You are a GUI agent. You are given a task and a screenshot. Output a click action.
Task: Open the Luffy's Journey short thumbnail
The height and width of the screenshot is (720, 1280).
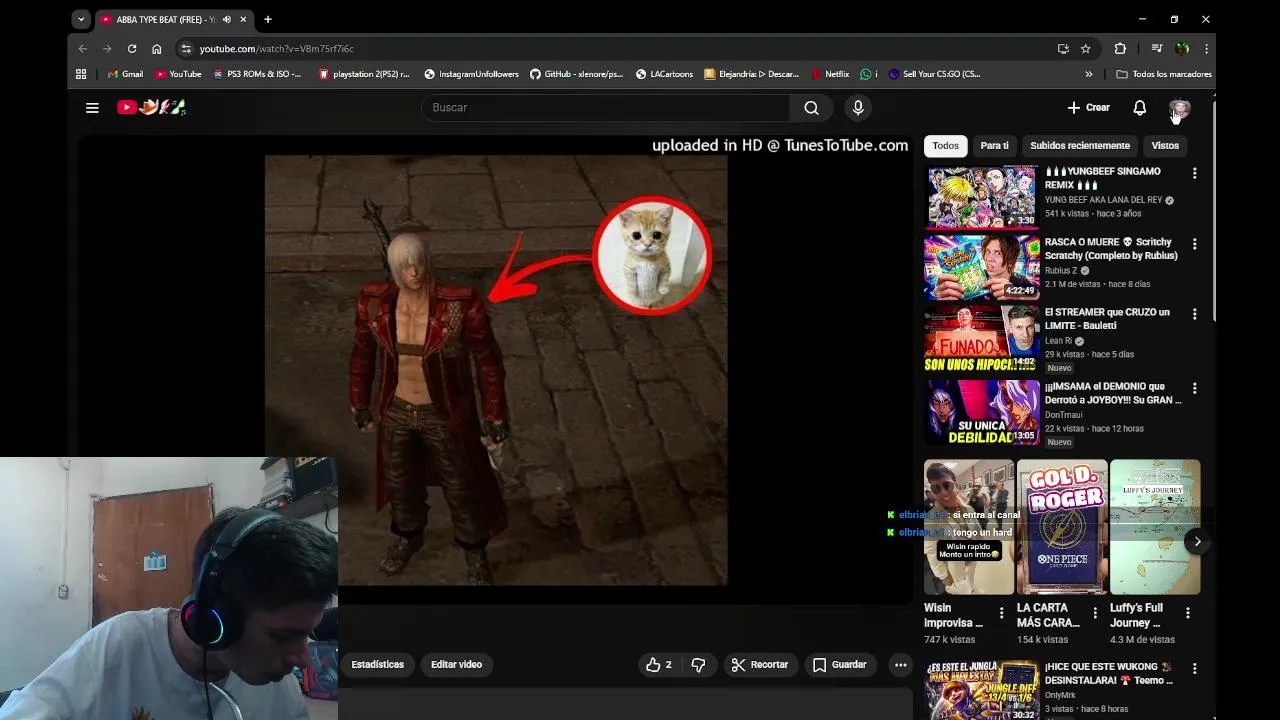point(1155,527)
